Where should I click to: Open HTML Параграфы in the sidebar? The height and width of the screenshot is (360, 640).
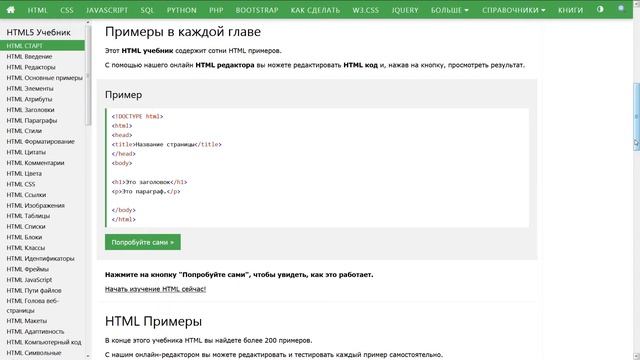click(32, 120)
